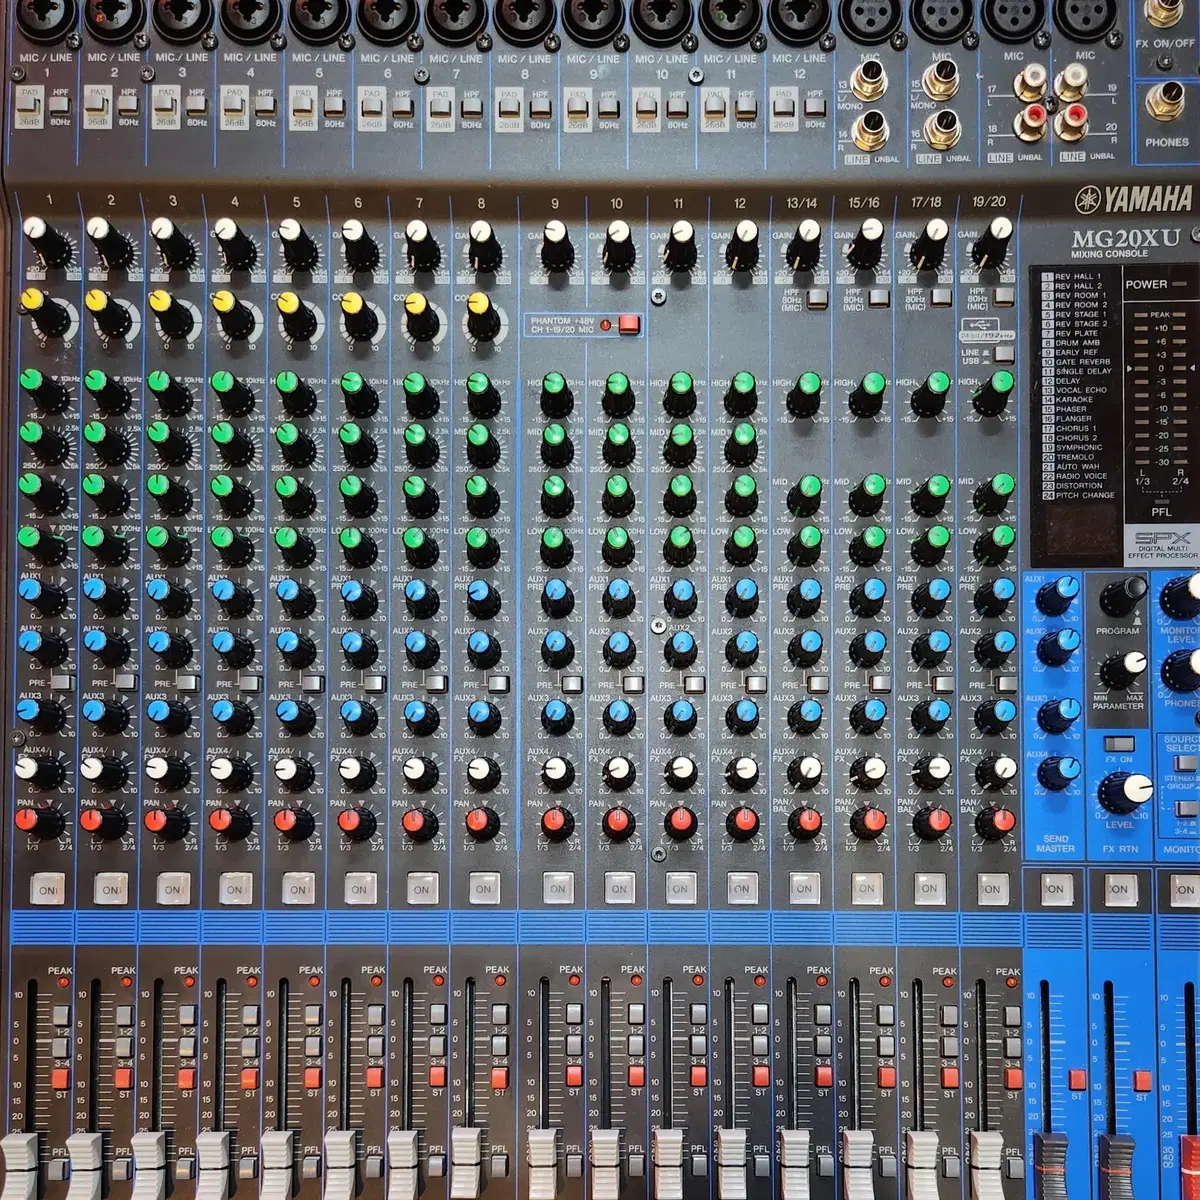The image size is (1200, 1200).
Task: Toggle the top HPF 80Hz switch on channel 5
Action: [335, 107]
